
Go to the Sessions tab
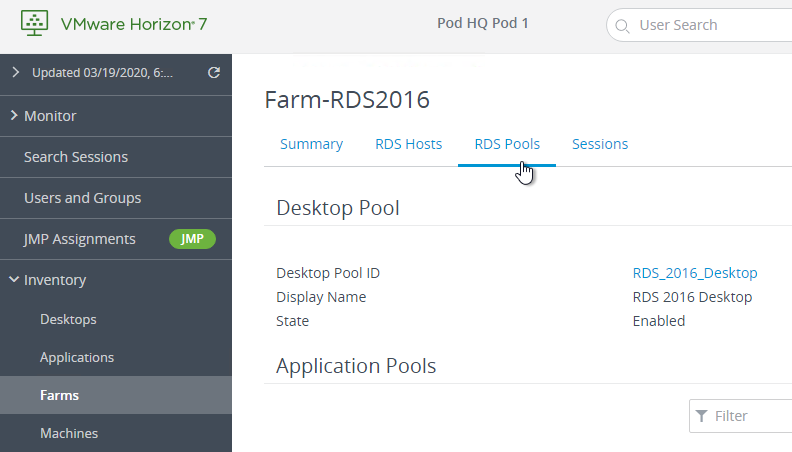[x=600, y=144]
